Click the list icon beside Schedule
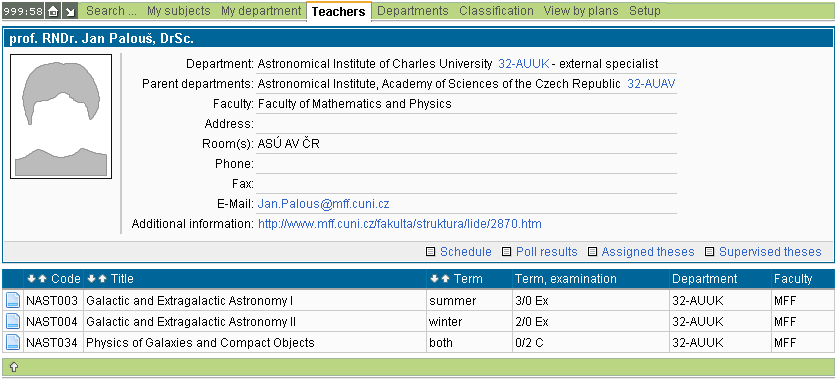 click(x=431, y=252)
